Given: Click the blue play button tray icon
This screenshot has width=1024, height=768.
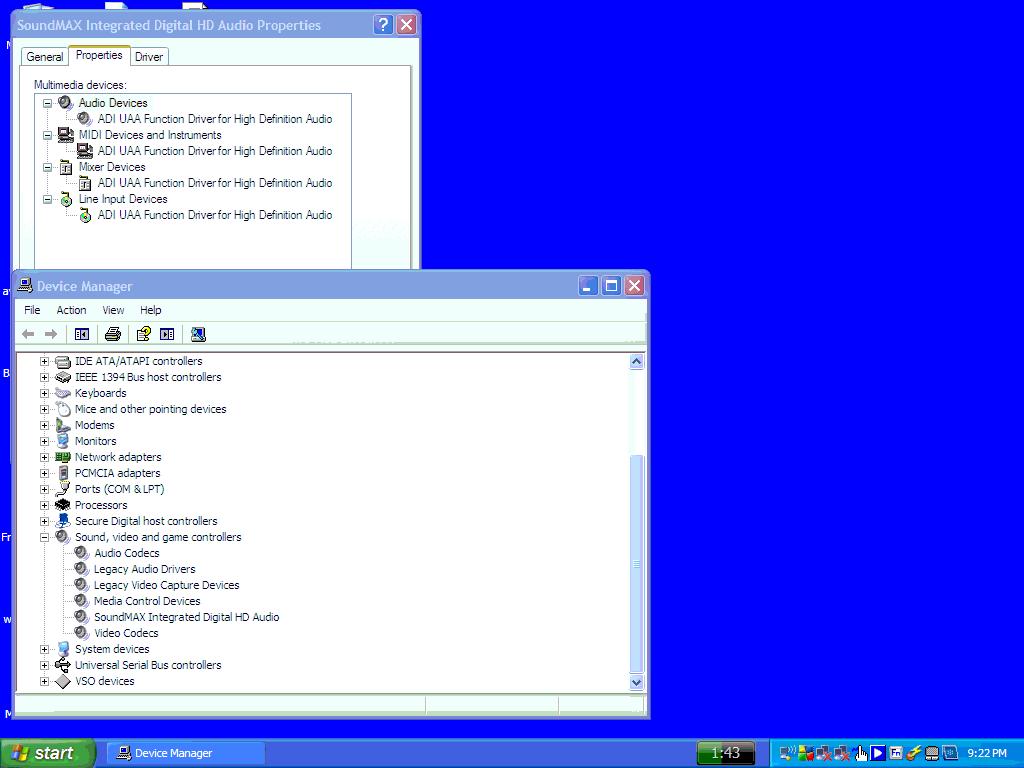Looking at the screenshot, I should [x=878, y=754].
